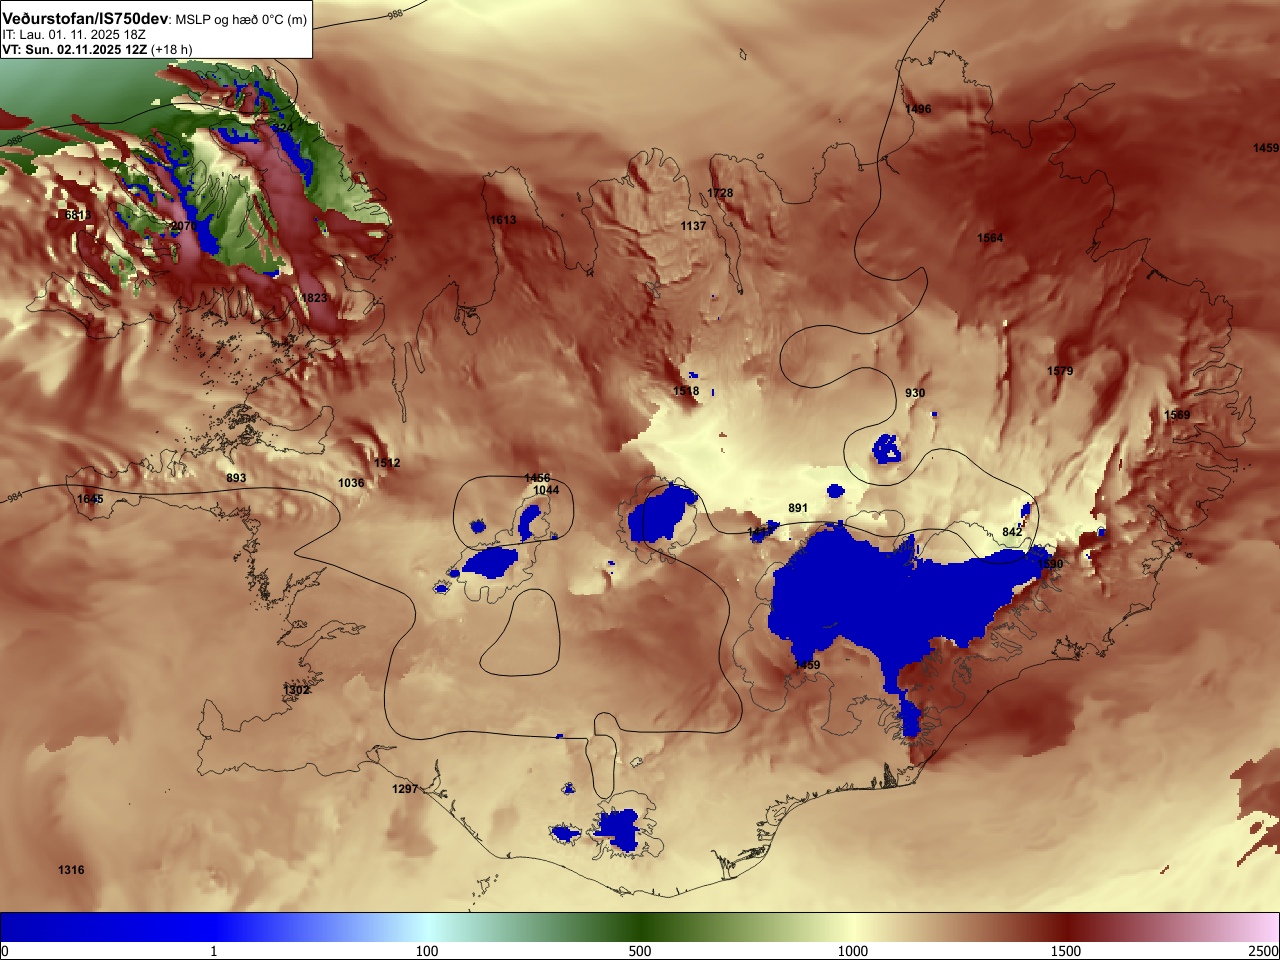Image resolution: width=1280 pixels, height=960 pixels.
Task: Click "MSLP og hæð 0°C (m)" in header
Action: (x=241, y=20)
